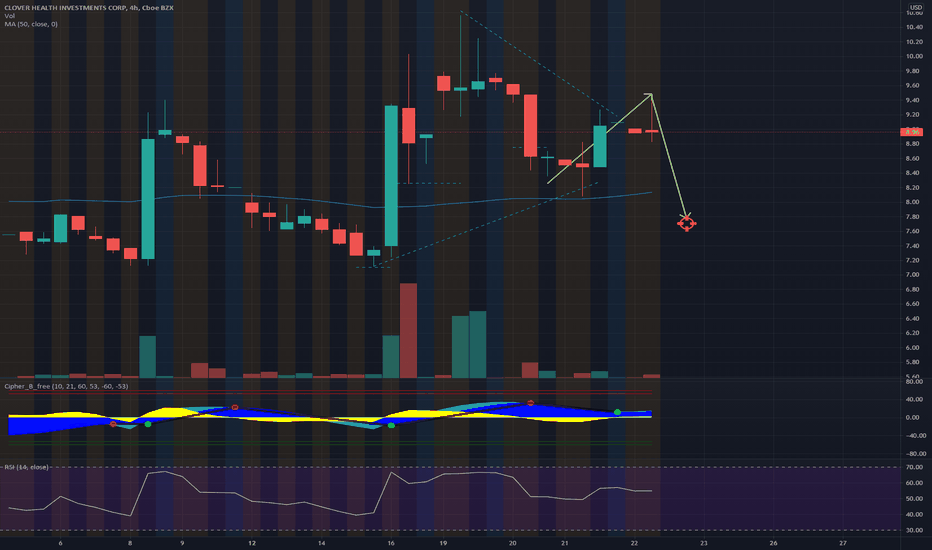Click the 30.00 RSI scale label

[x=914, y=530]
